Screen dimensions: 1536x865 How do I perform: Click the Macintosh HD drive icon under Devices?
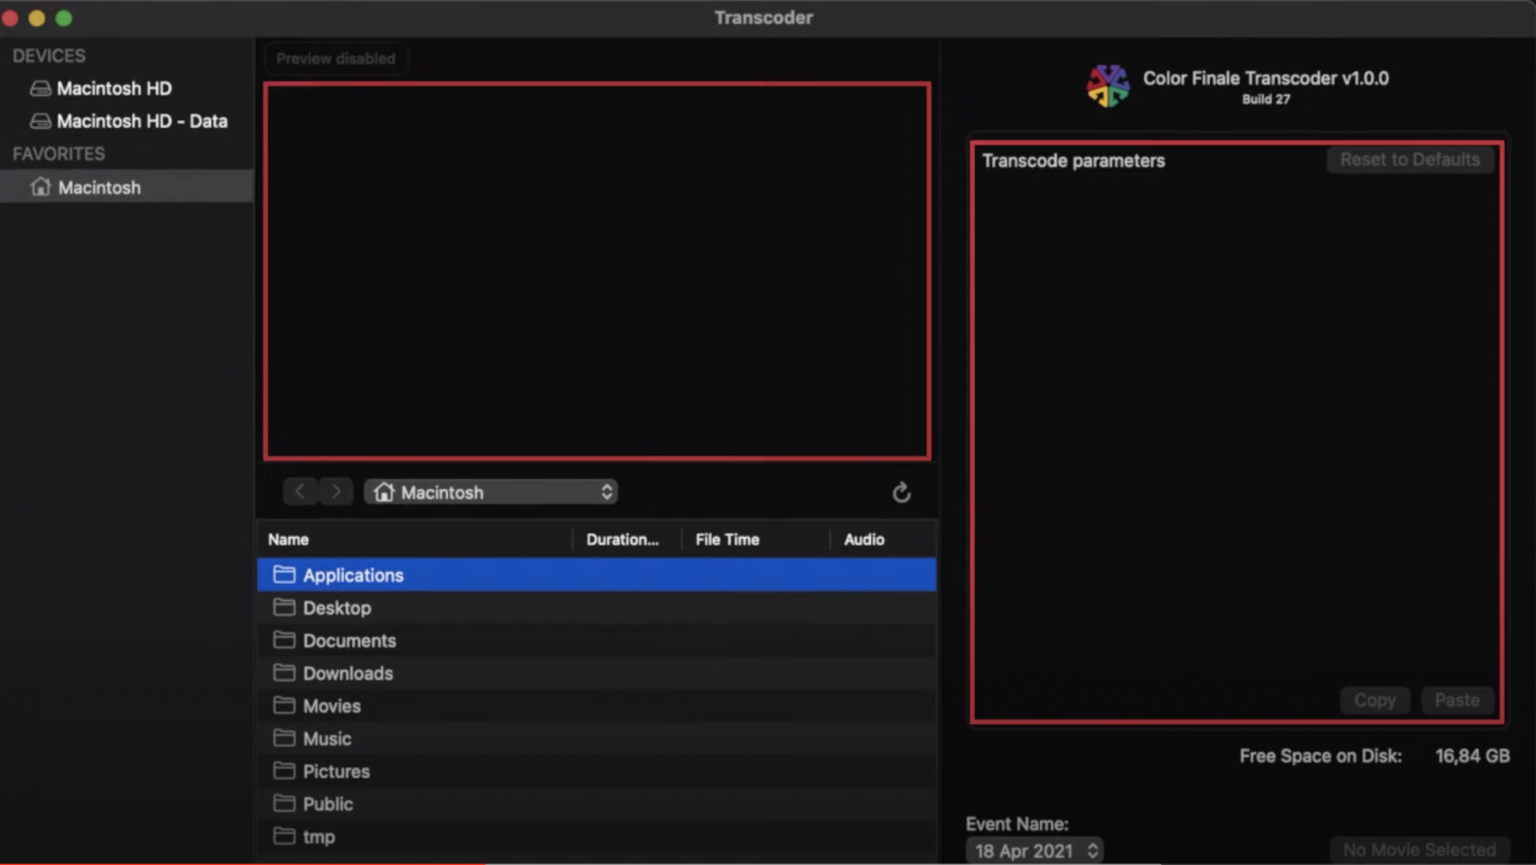[x=40, y=88]
